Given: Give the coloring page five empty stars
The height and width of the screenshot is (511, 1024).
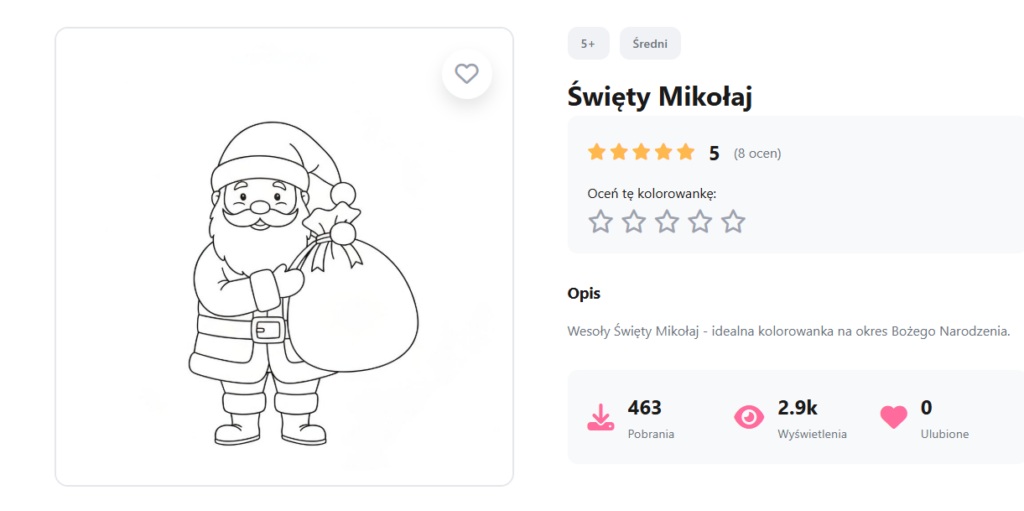Looking at the screenshot, I should pos(733,221).
